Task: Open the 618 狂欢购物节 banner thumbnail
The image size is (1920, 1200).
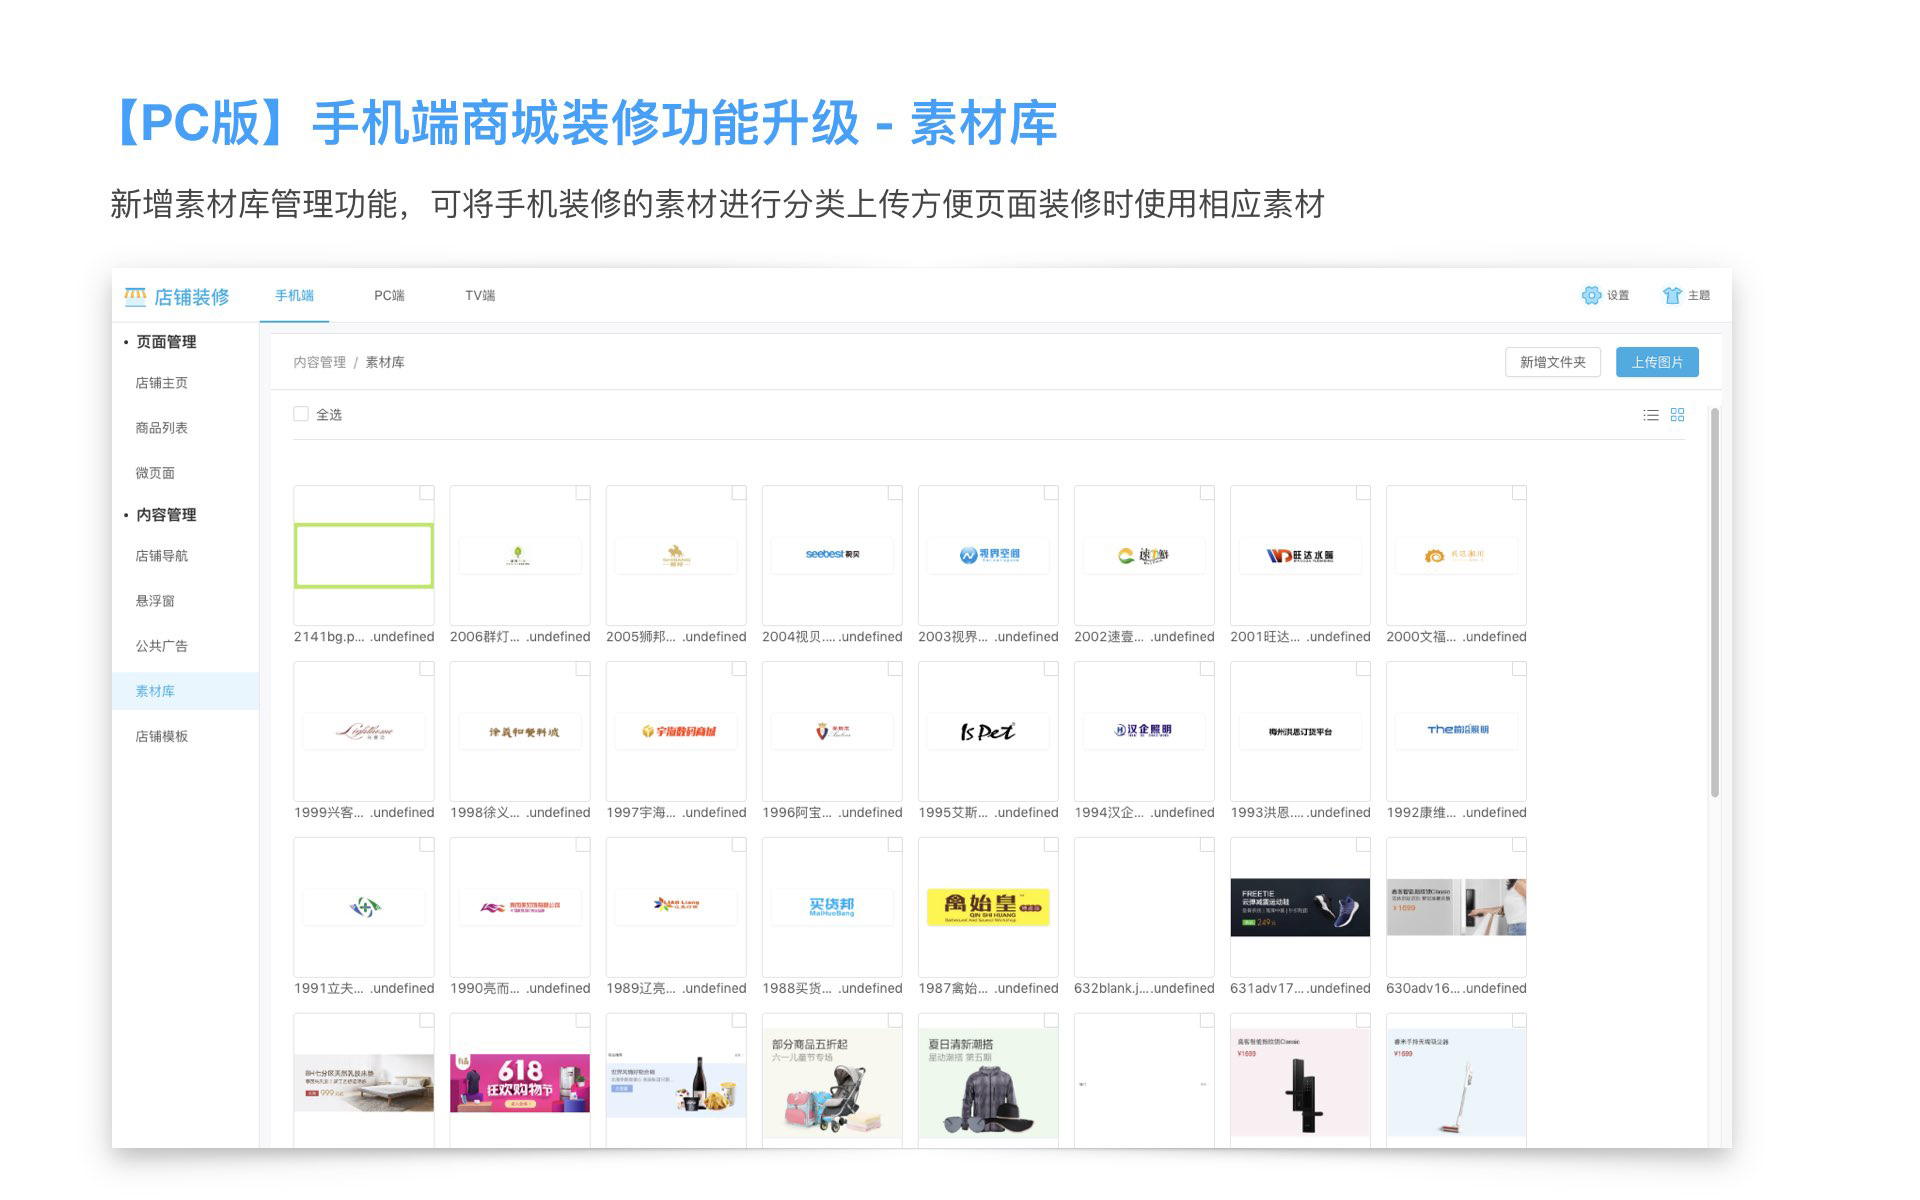Action: [520, 1082]
